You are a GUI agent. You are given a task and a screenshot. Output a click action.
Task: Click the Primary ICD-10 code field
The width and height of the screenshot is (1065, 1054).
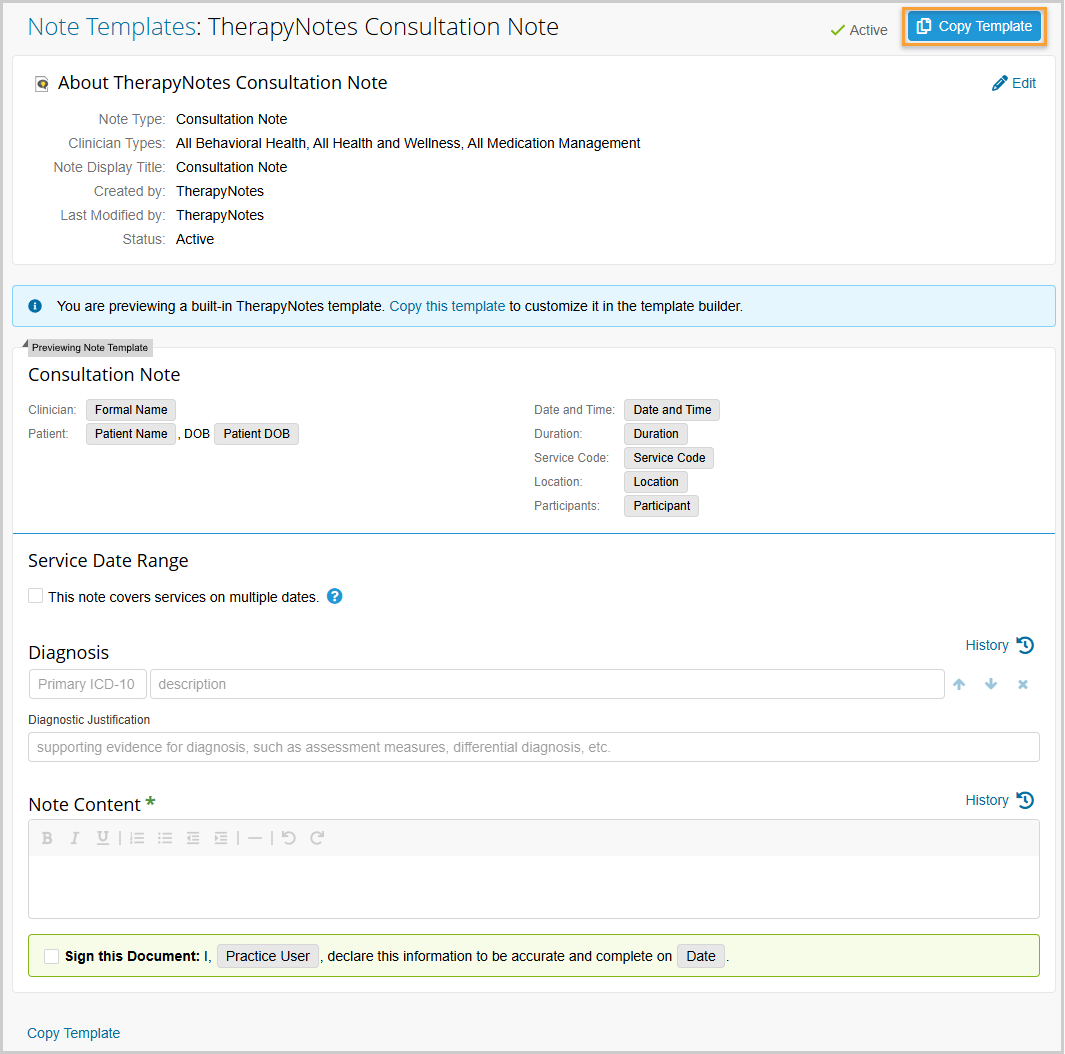(88, 684)
